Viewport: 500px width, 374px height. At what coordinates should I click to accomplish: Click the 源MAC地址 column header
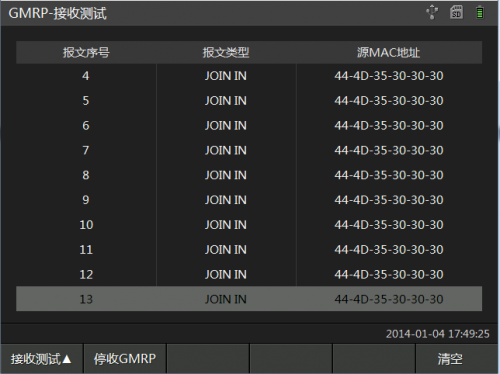389,52
